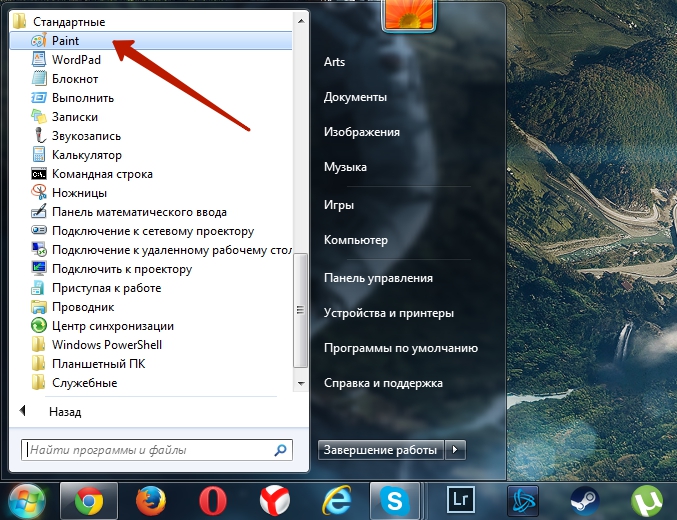Click scrollbar down arrow in program list
Viewport: 677px width, 520px height.
click(x=301, y=384)
